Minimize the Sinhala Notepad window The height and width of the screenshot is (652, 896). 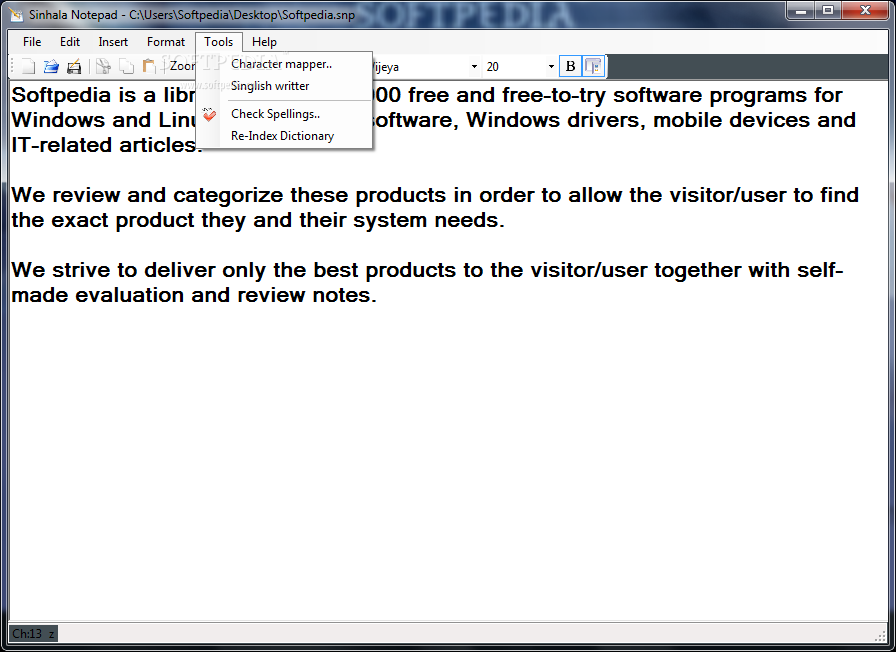pyautogui.click(x=801, y=11)
